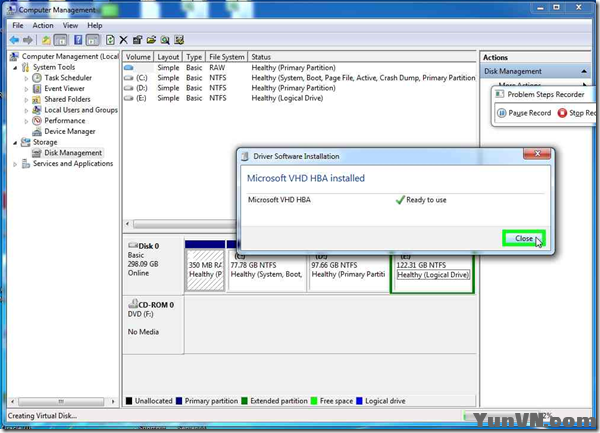Sort by the Status column header
The width and height of the screenshot is (600, 433).
pos(362,57)
